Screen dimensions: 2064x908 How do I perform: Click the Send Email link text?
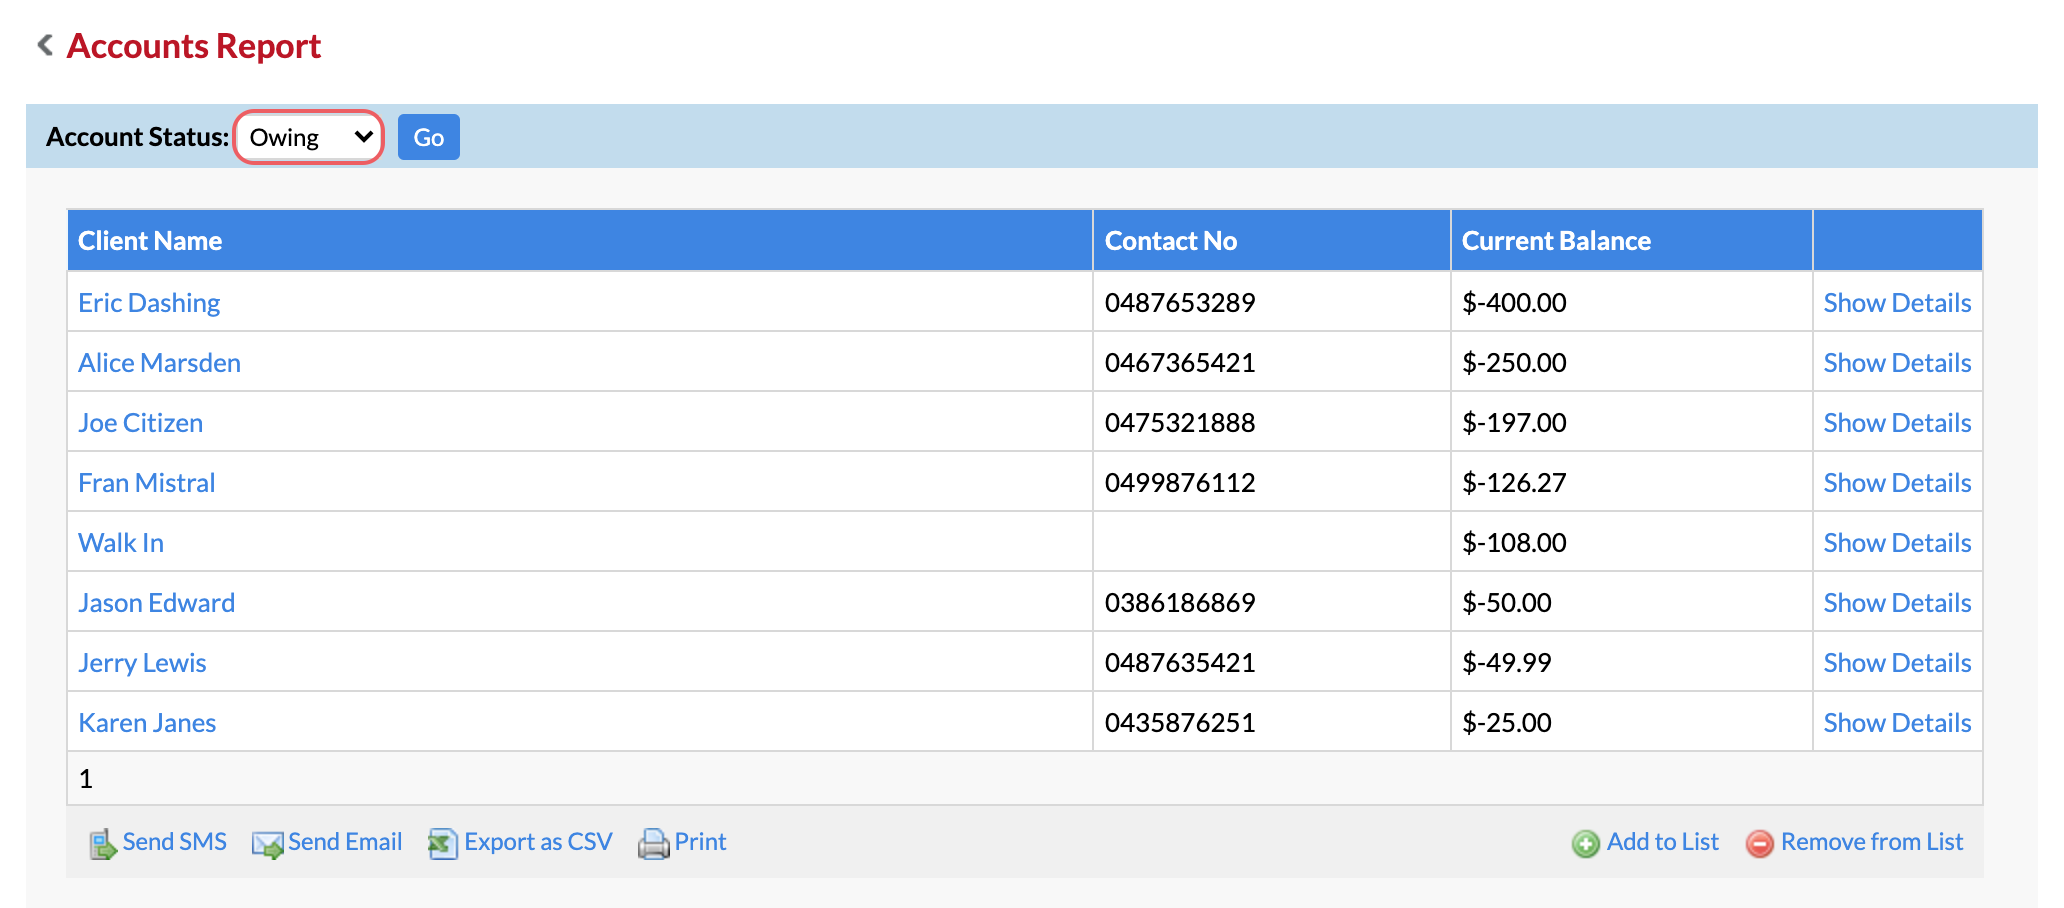(345, 842)
